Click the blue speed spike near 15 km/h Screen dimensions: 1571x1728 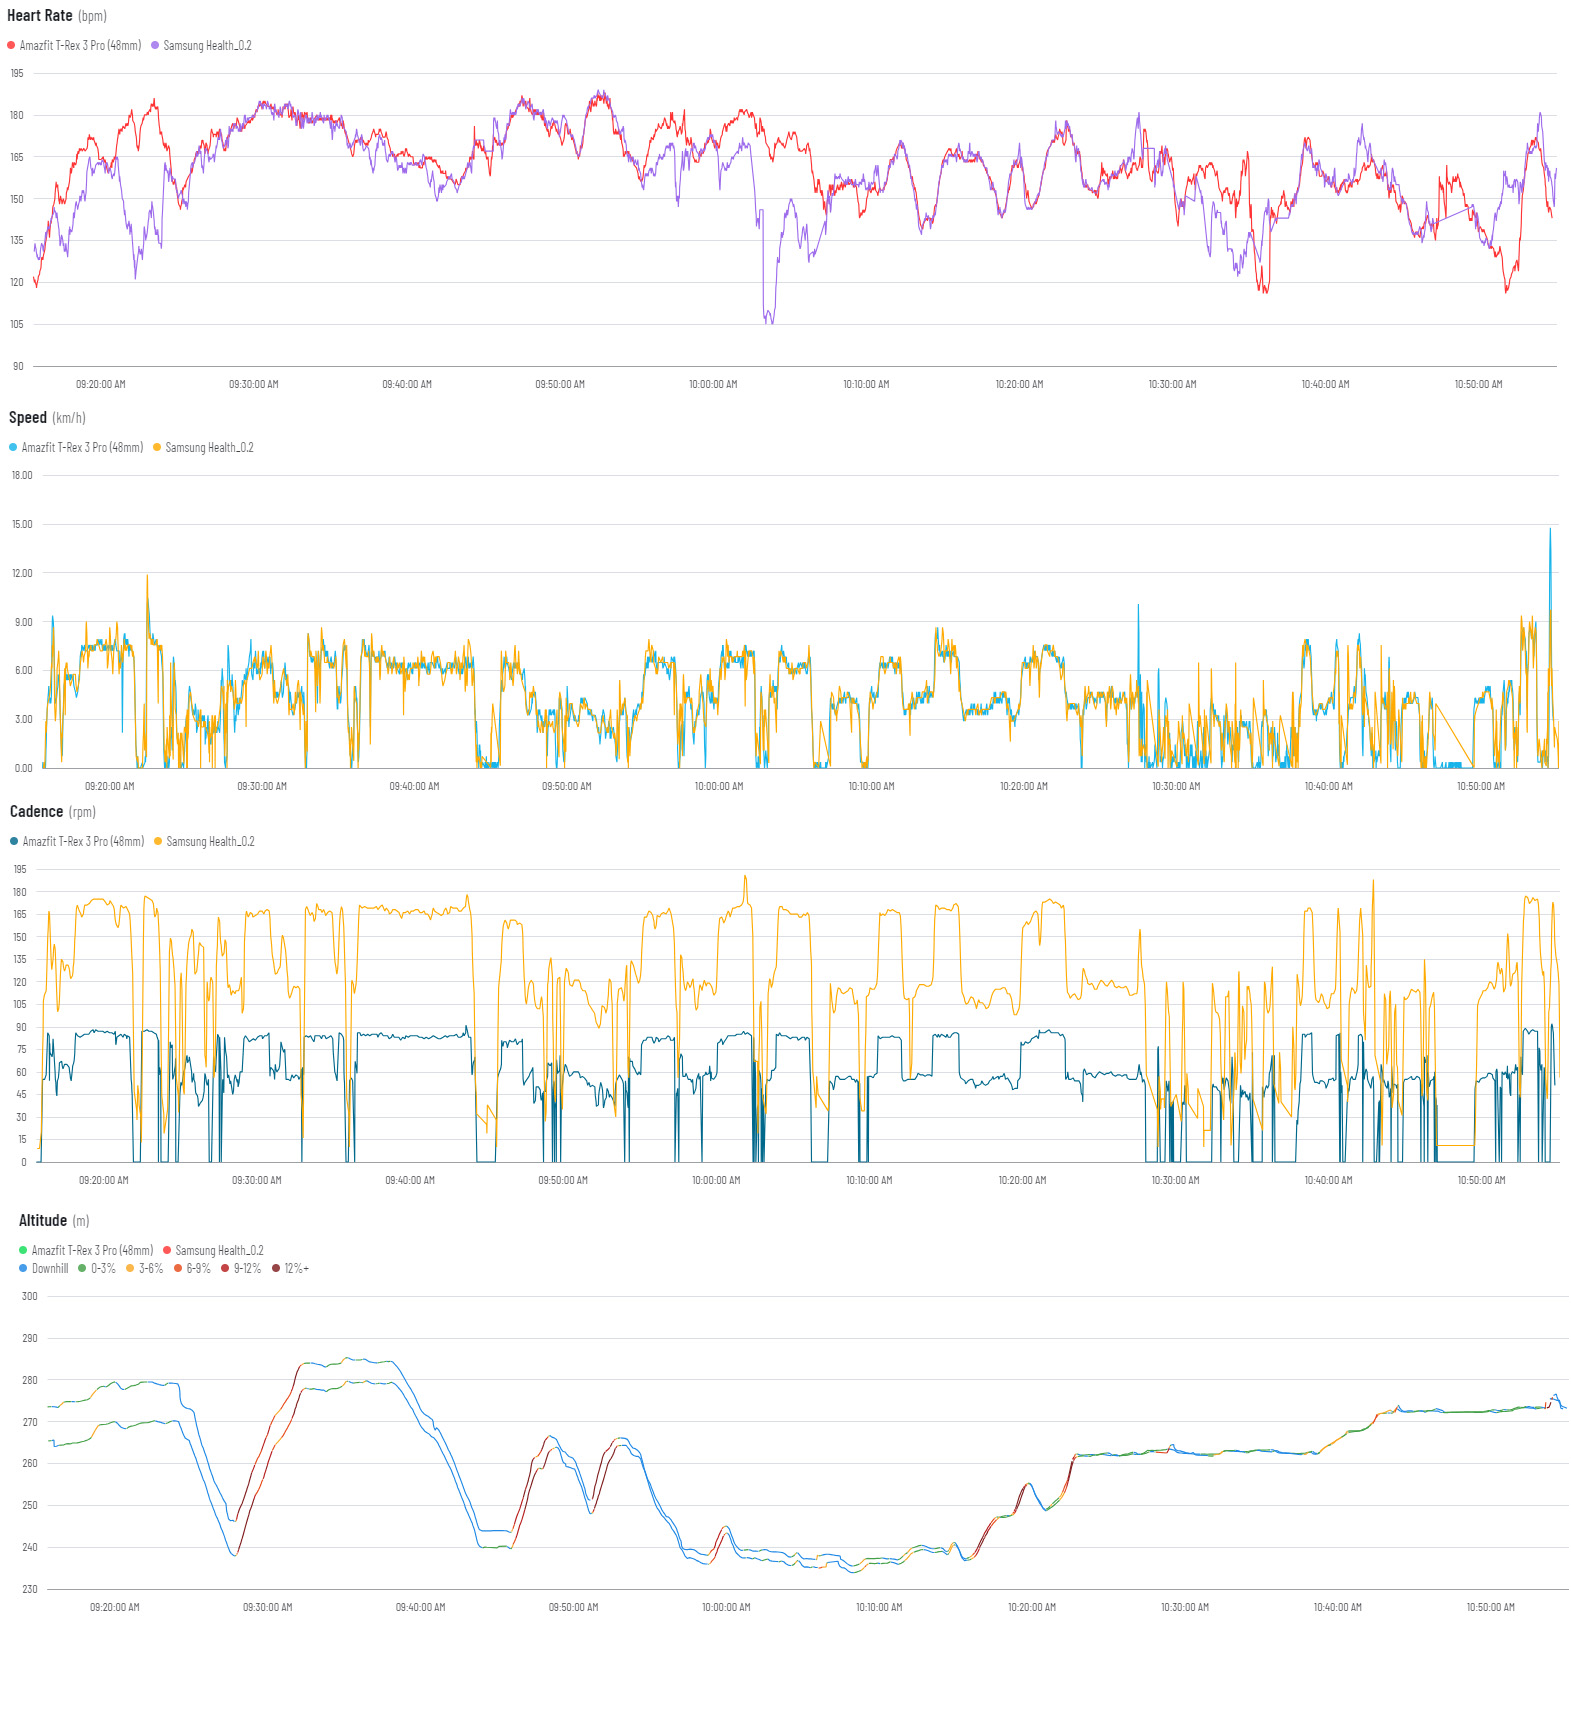click(1550, 531)
